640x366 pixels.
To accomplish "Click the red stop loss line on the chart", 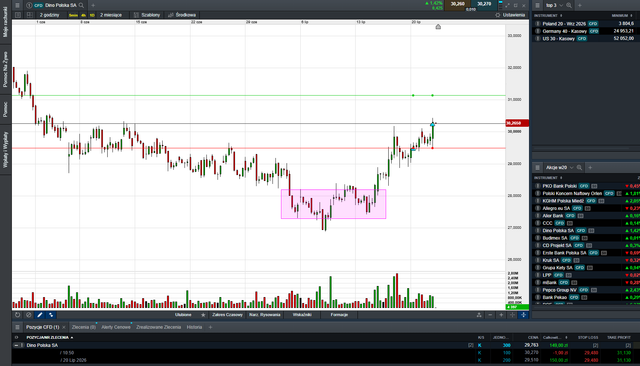I will click(x=258, y=148).
